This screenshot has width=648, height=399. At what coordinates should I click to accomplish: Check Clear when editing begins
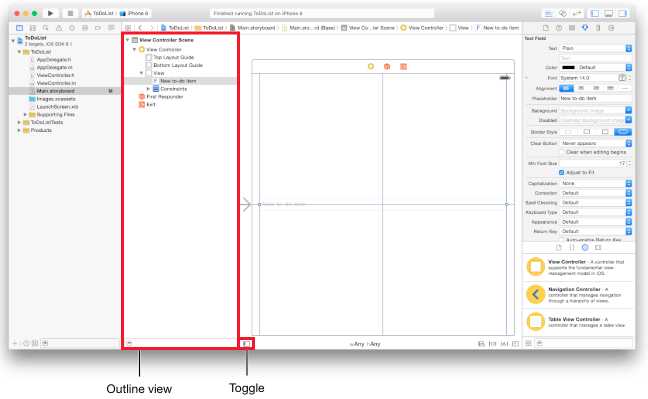[x=562, y=153]
